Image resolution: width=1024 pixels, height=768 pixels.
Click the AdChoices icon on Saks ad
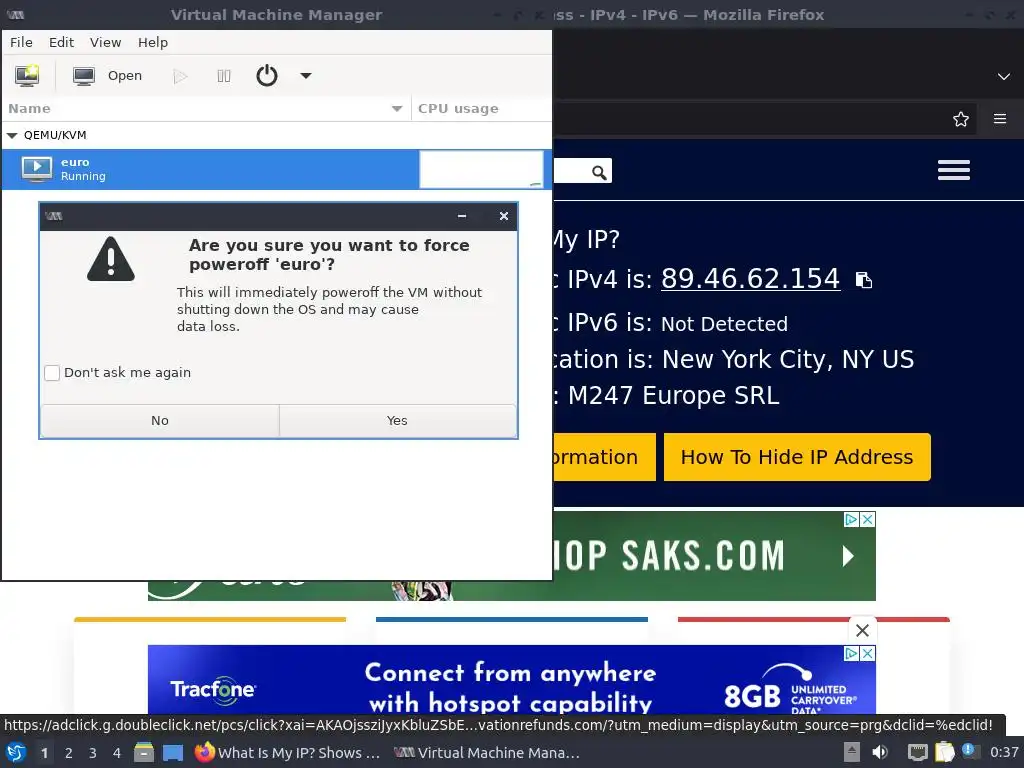(851, 519)
